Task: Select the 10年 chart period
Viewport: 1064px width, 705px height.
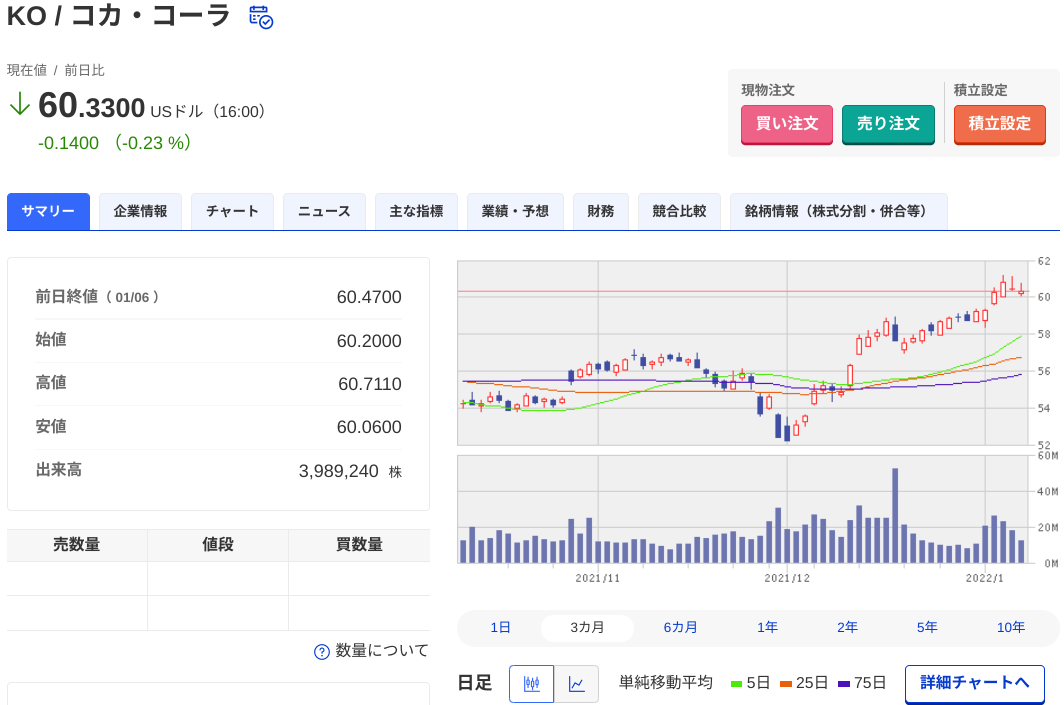Action: pyautogui.click(x=1010, y=628)
